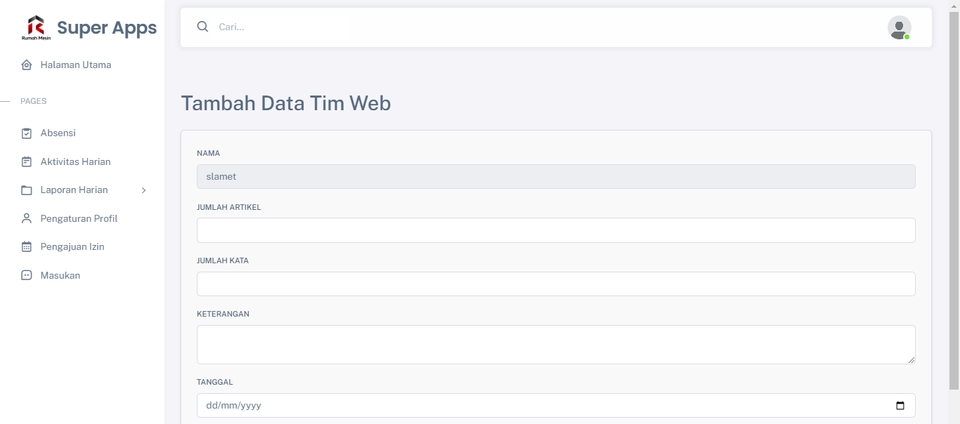Open the Tanggal calendar date picker
Screen dimensions: 960x424
pos(900,405)
